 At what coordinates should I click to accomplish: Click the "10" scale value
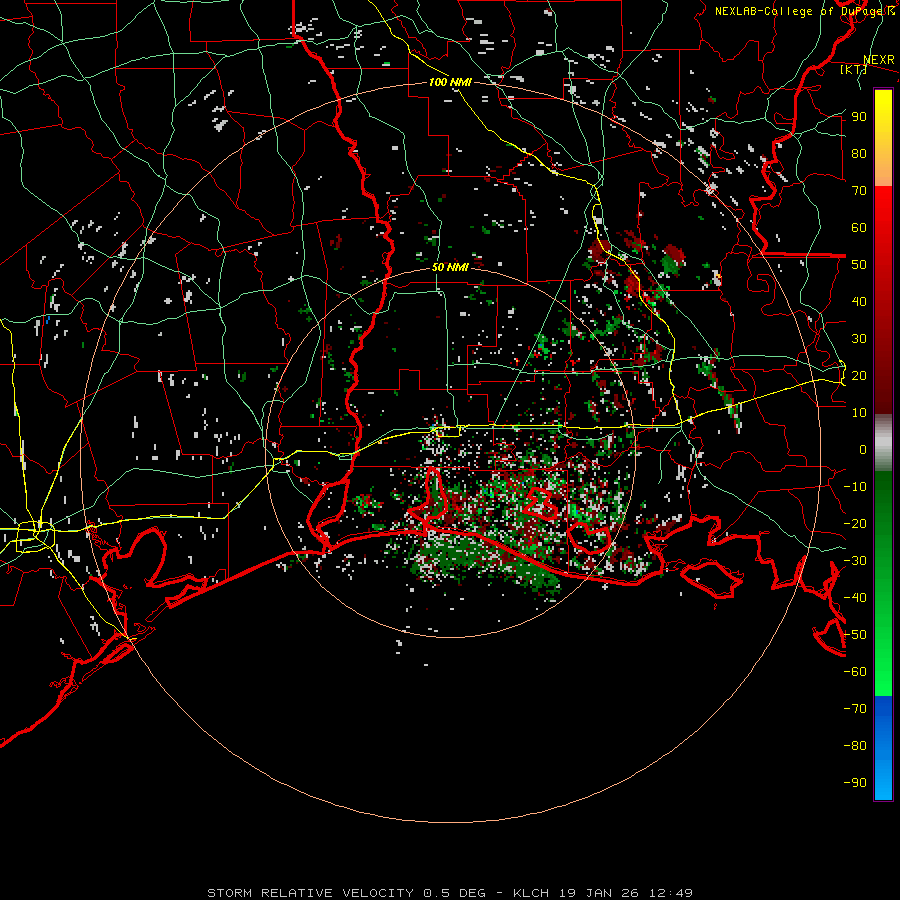pos(859,413)
